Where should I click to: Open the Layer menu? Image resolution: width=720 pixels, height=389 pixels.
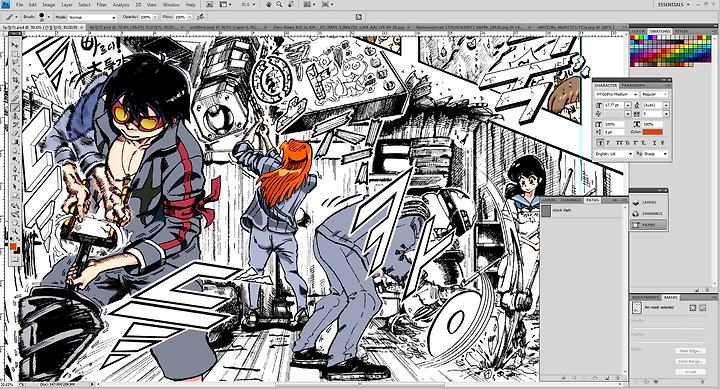coord(67,5)
